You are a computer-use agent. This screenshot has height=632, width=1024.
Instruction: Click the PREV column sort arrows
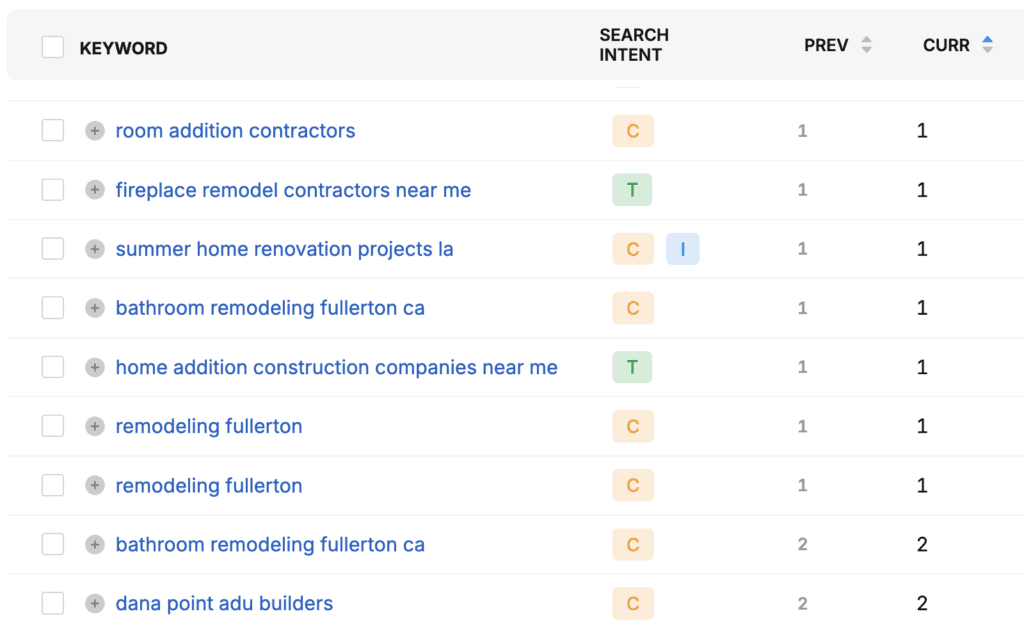click(866, 44)
